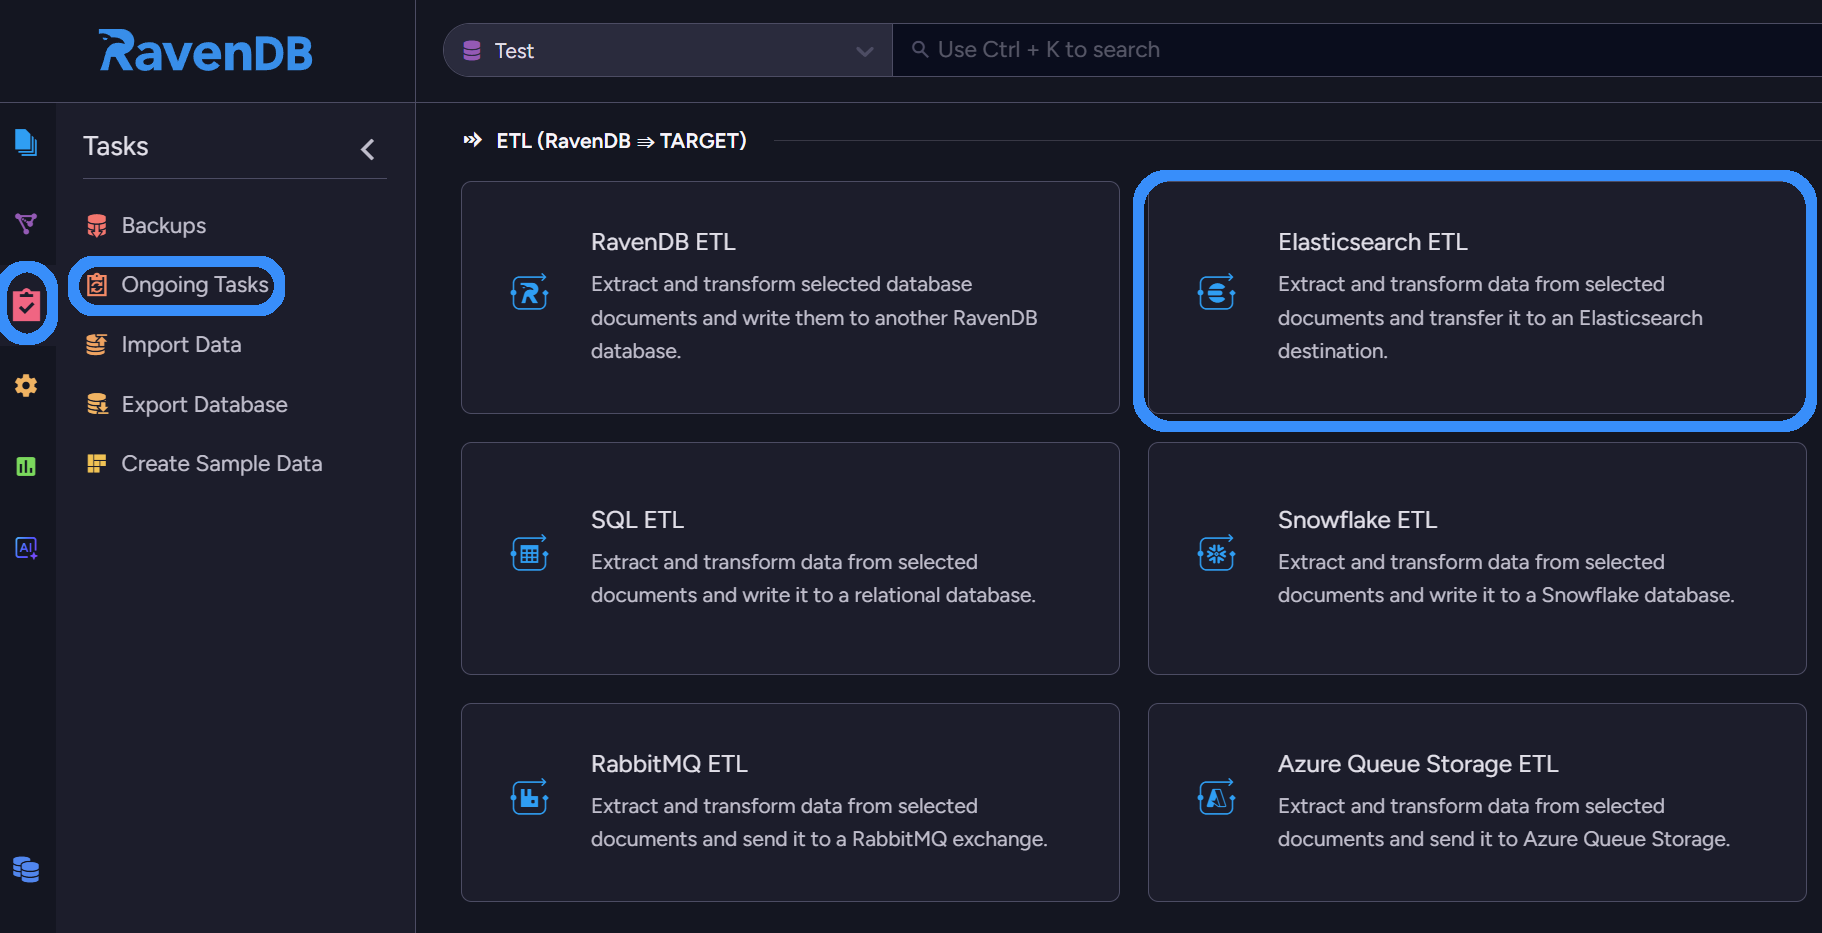Click the Databases icon at the bottom of the left rail

(26, 869)
